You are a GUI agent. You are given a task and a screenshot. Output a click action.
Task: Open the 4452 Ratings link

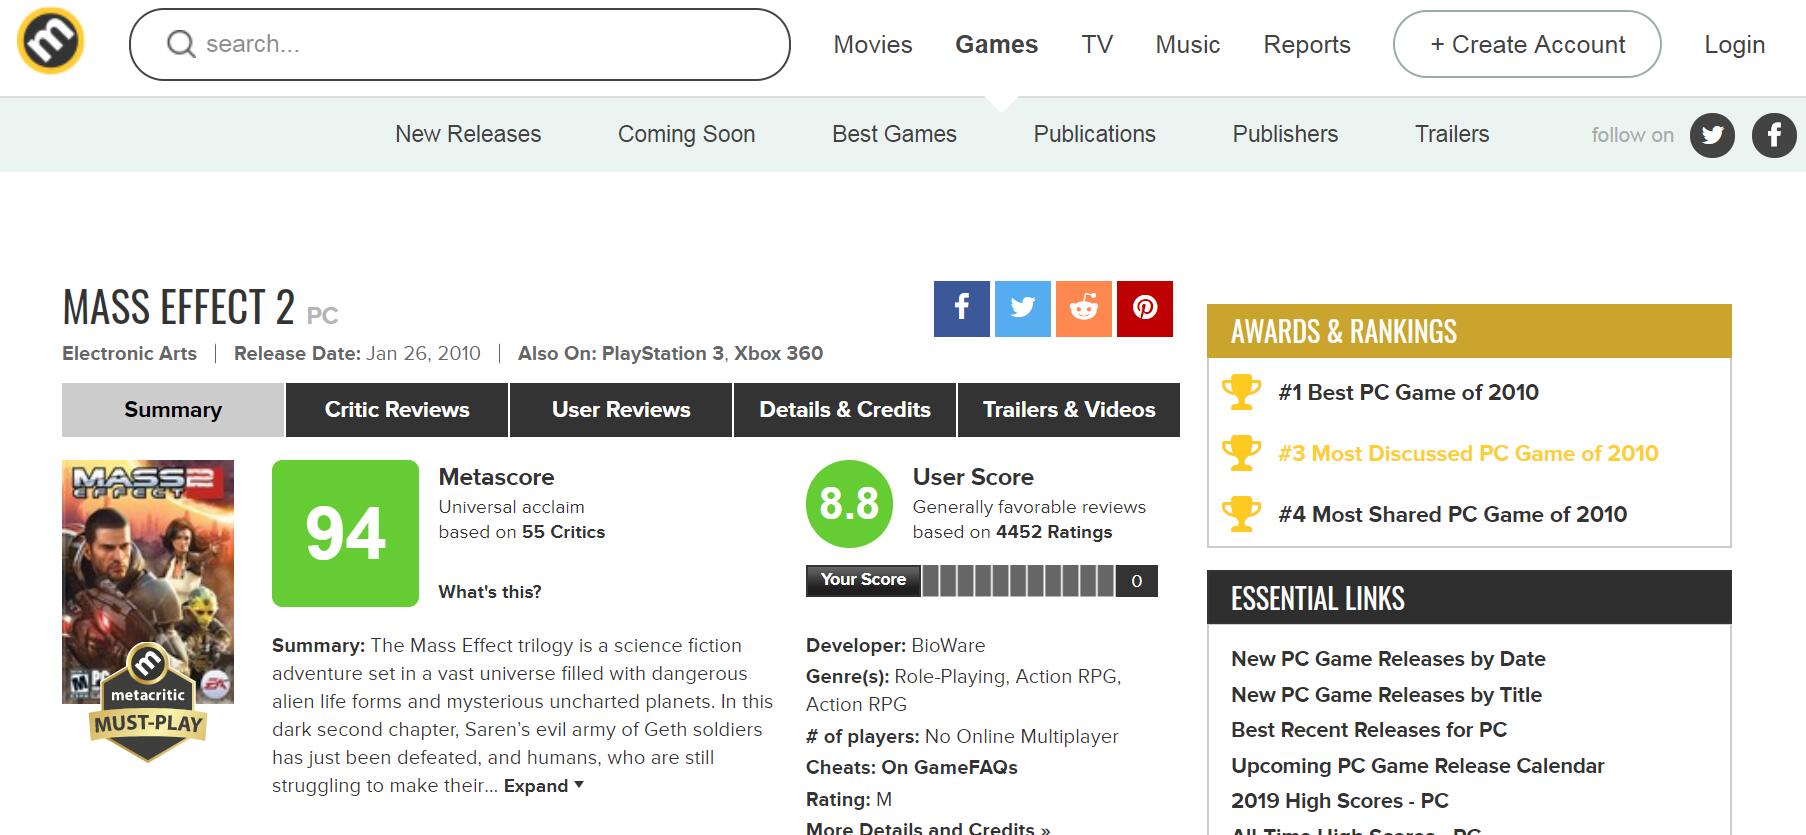1054,532
